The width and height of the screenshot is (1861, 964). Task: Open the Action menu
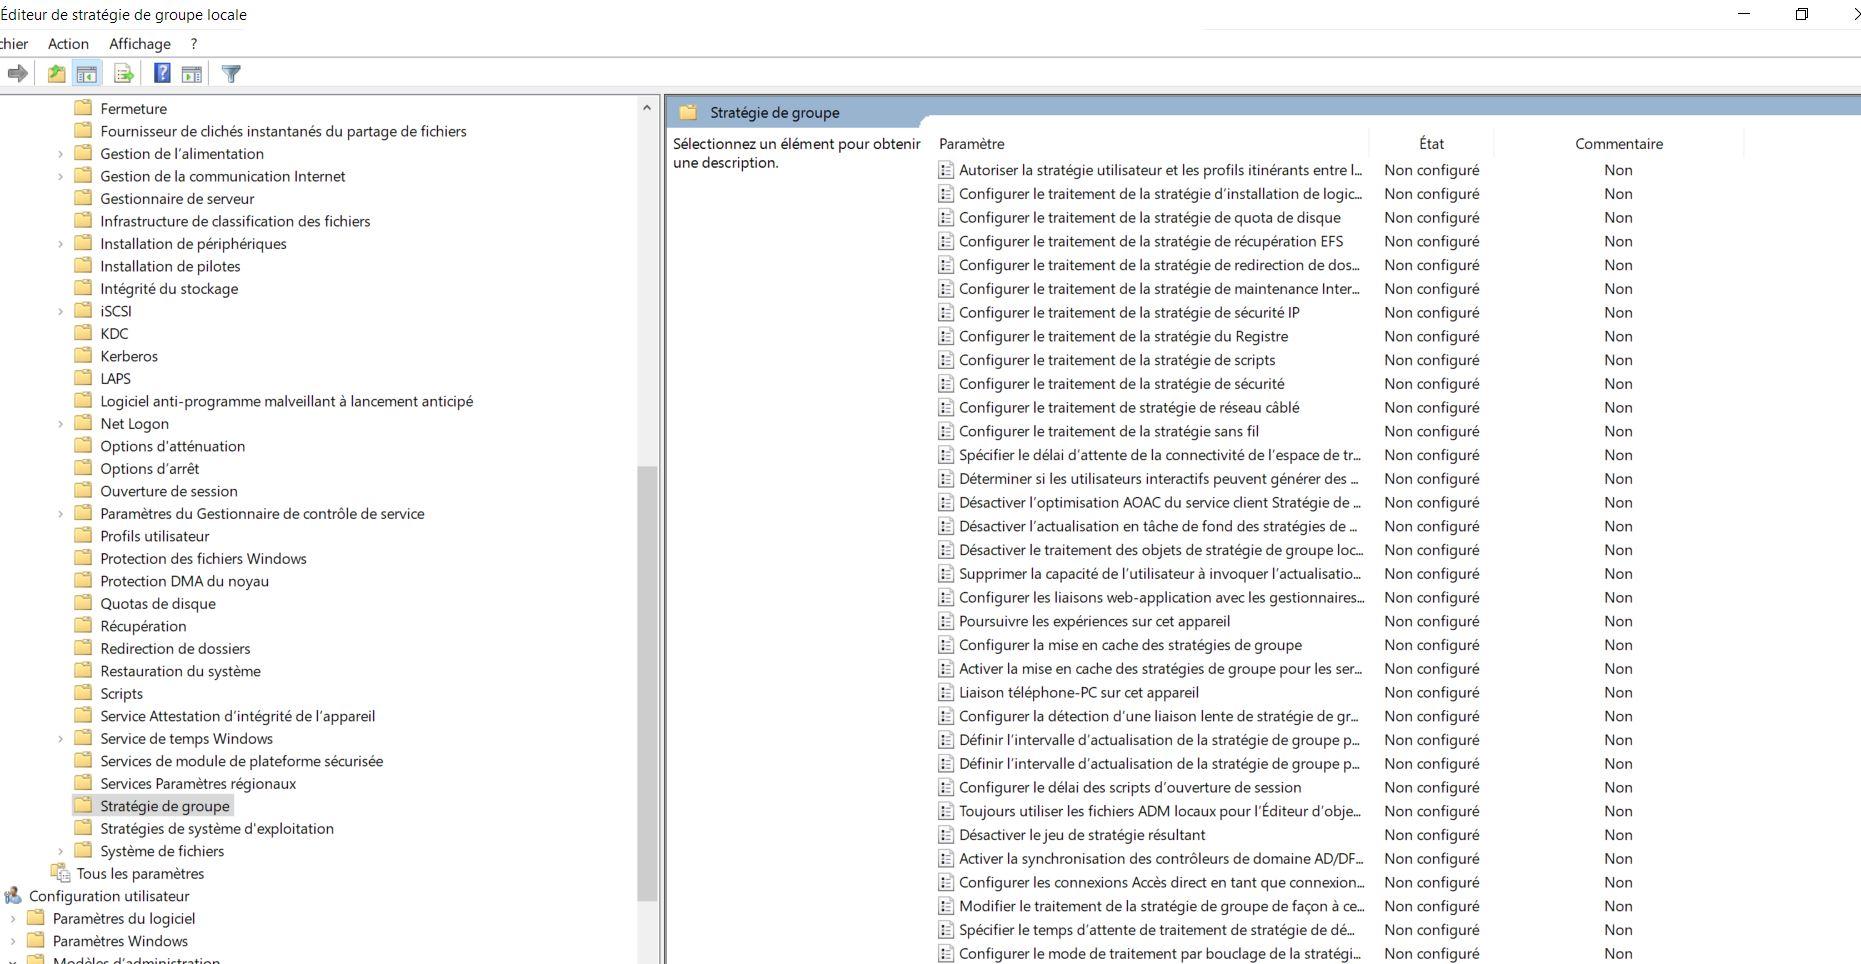[68, 44]
